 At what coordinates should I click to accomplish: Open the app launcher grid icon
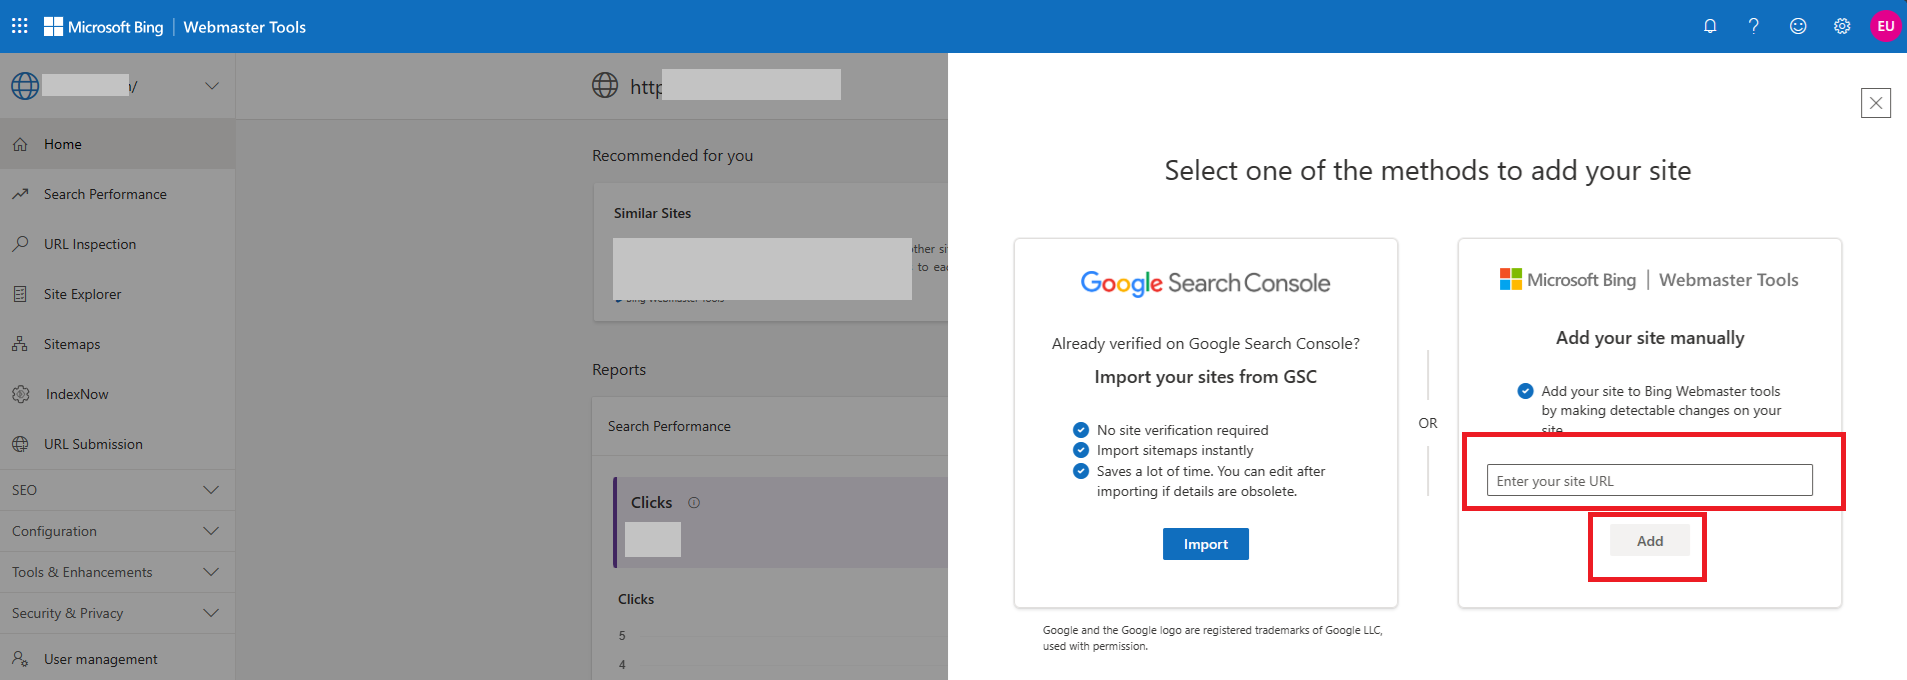click(x=20, y=26)
